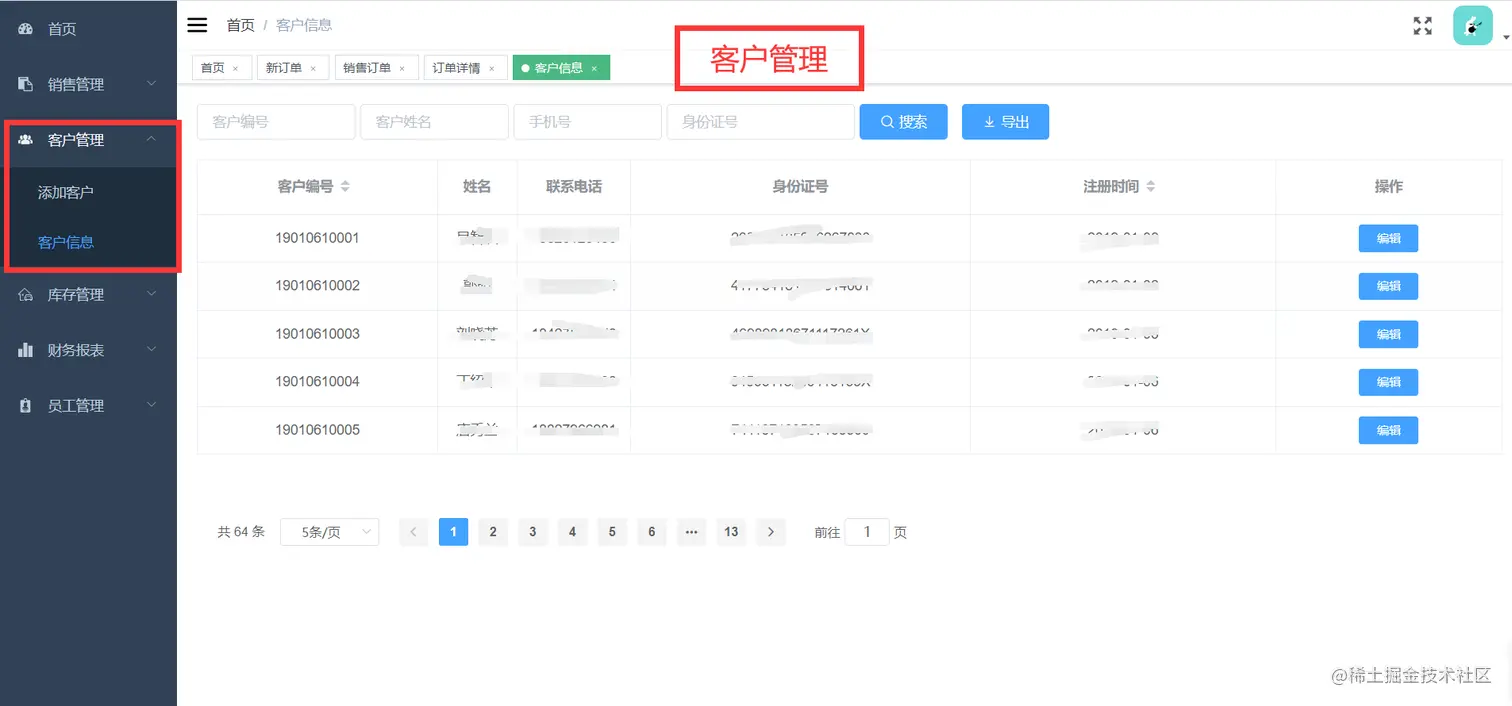Click the 前往 page jump input

coord(867,532)
